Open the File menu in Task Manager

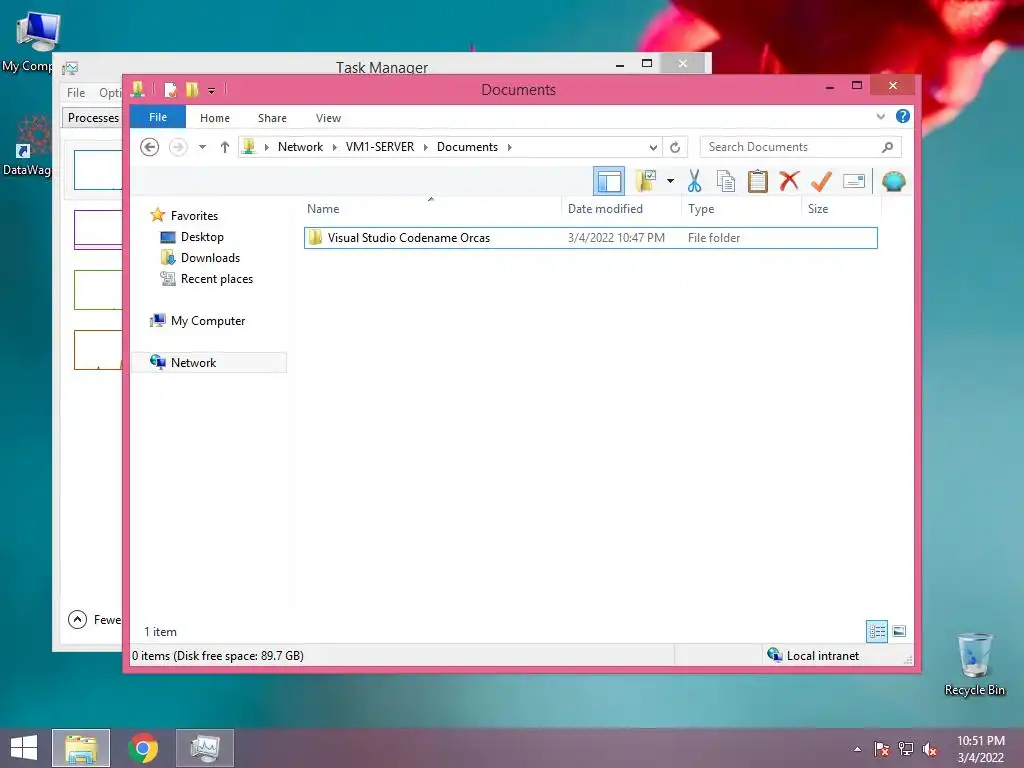(x=76, y=93)
